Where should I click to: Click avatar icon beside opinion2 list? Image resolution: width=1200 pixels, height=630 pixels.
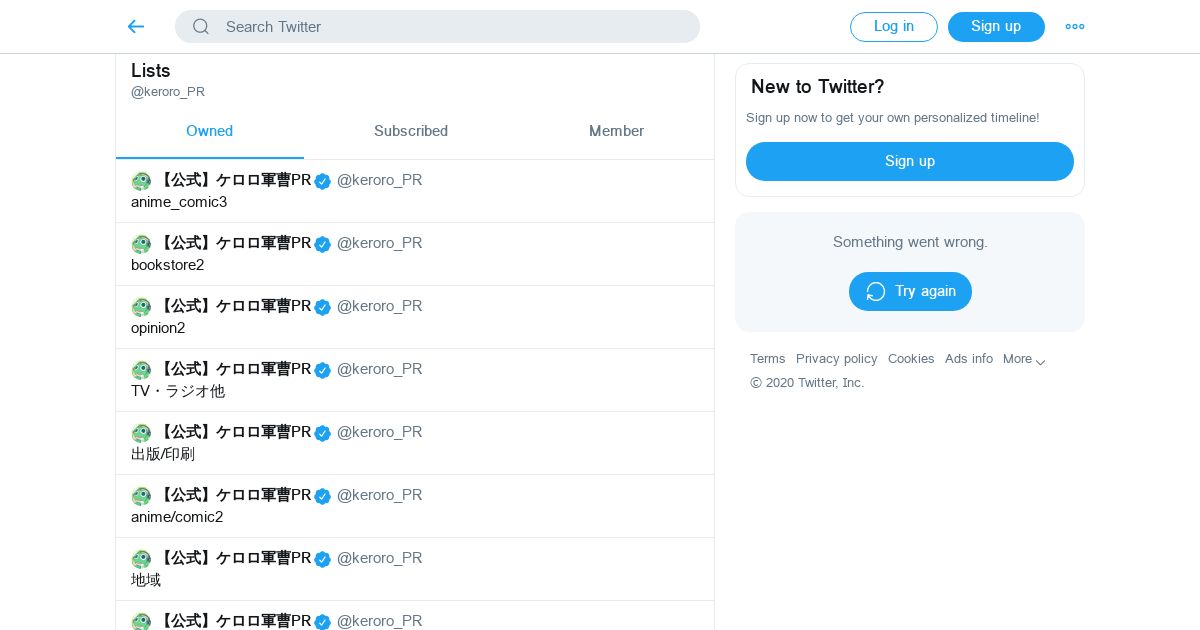(x=141, y=307)
